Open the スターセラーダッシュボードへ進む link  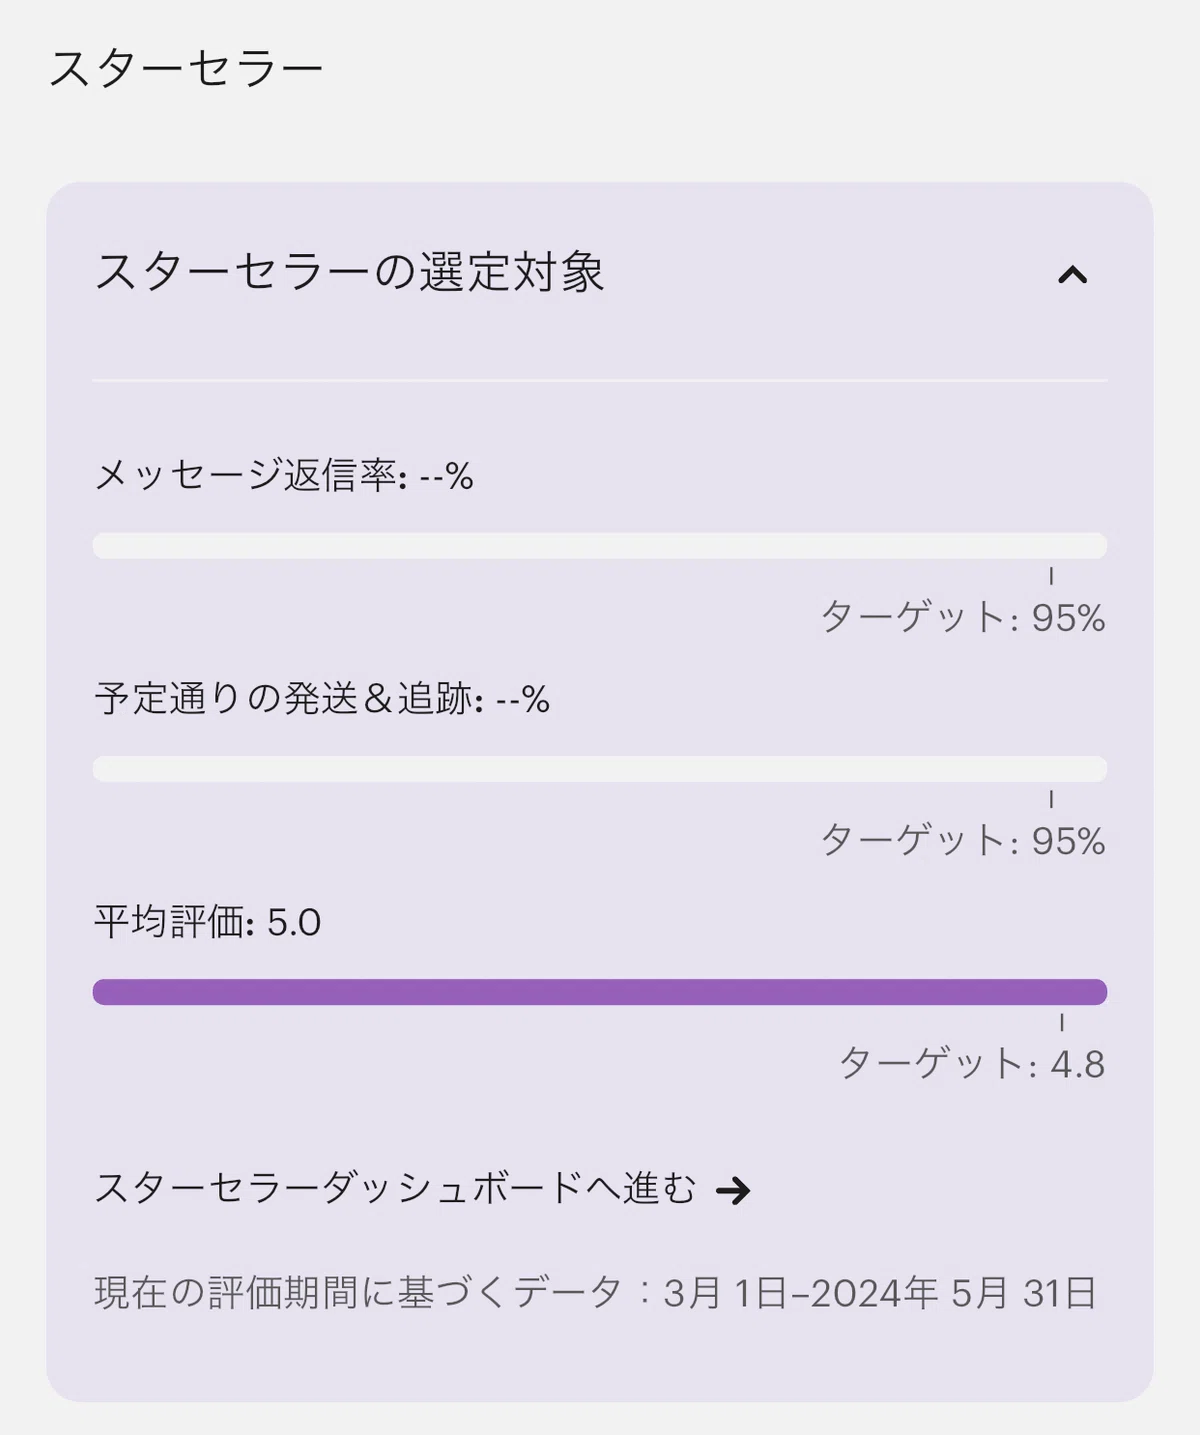pos(395,1188)
